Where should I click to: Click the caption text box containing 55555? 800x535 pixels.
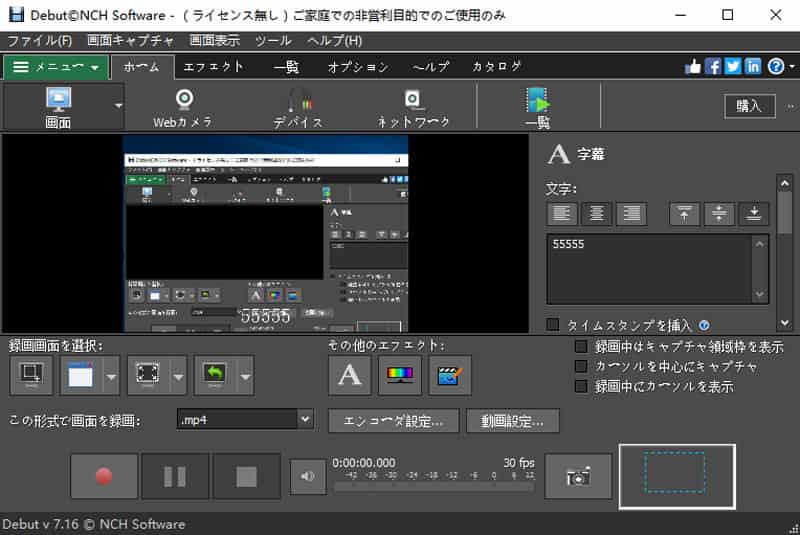click(x=652, y=269)
